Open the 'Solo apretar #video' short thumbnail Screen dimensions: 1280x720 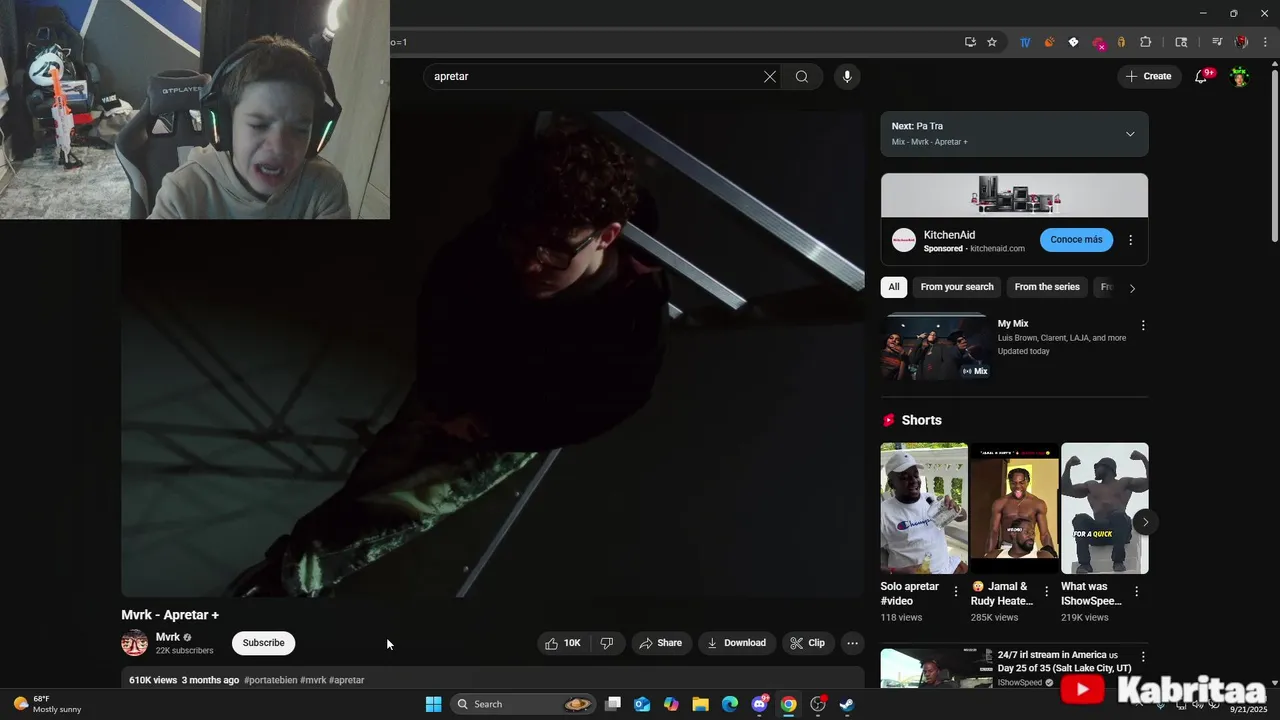coord(924,508)
